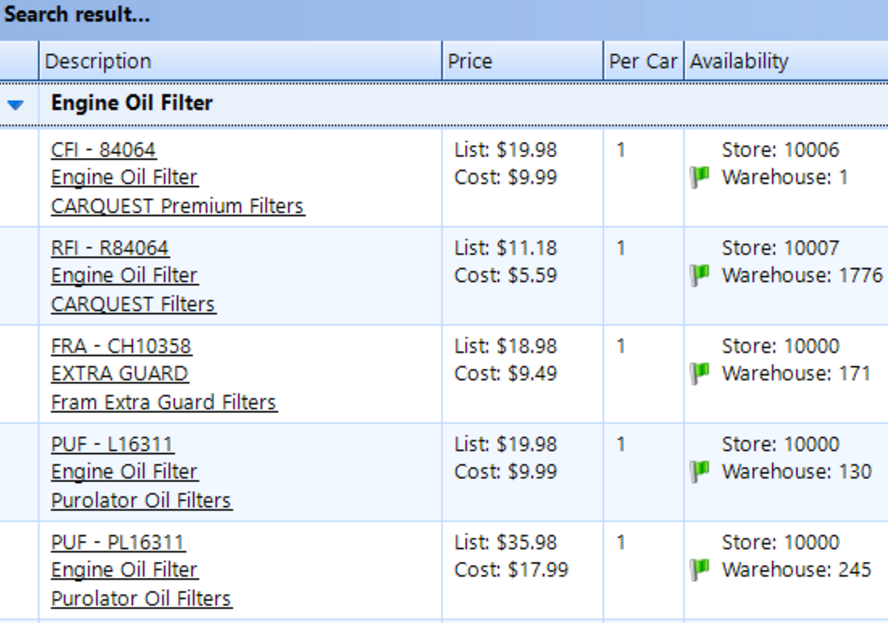Open part link RFI - R84064
The width and height of the screenshot is (888, 623).
[110, 248]
